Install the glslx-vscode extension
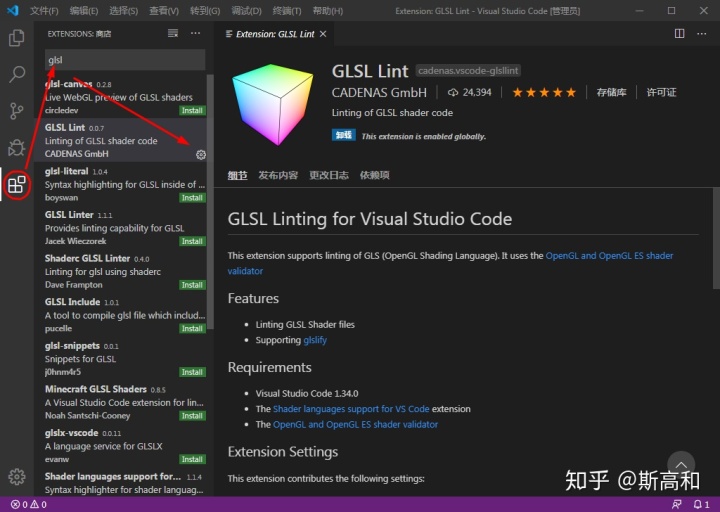 tap(192, 460)
